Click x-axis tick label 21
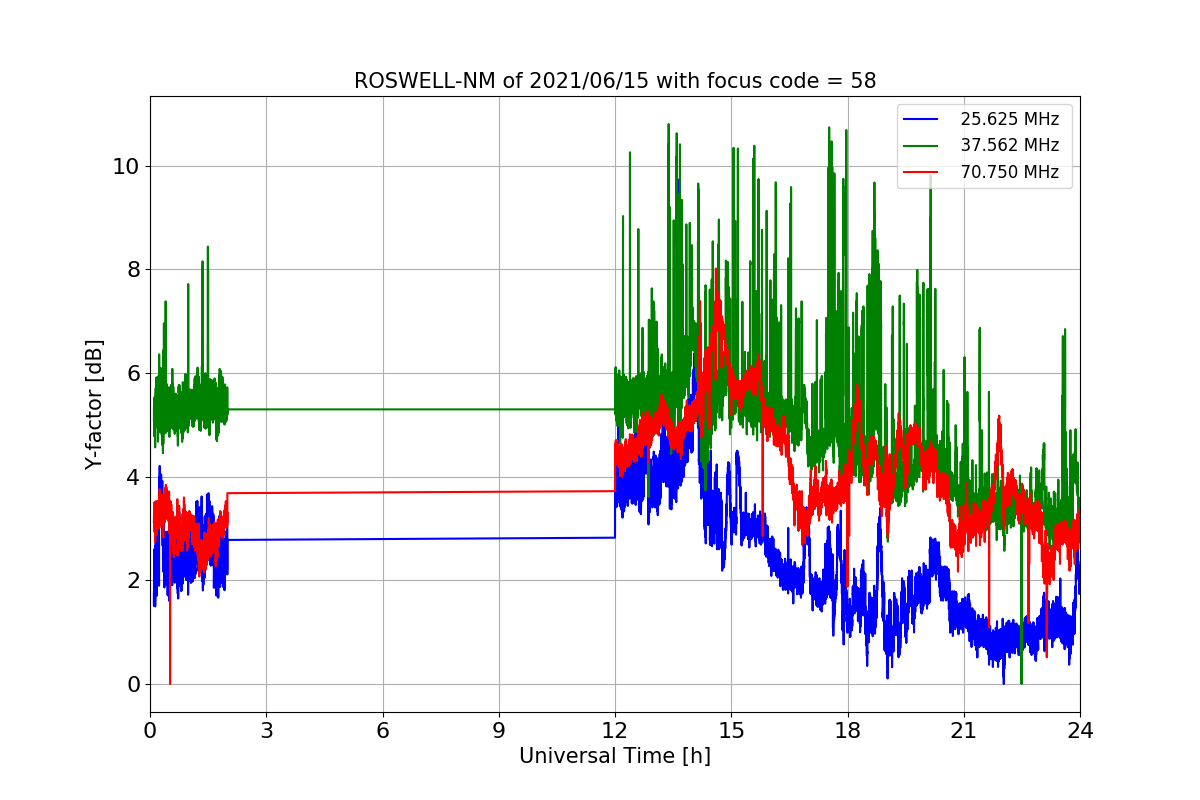The image size is (1200, 800). 964,731
